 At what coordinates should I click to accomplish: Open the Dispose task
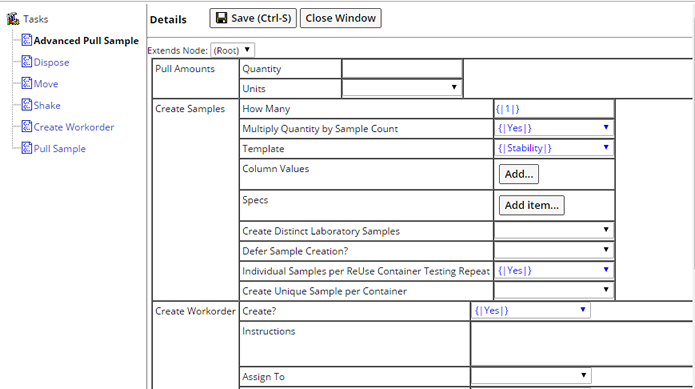click(x=51, y=62)
